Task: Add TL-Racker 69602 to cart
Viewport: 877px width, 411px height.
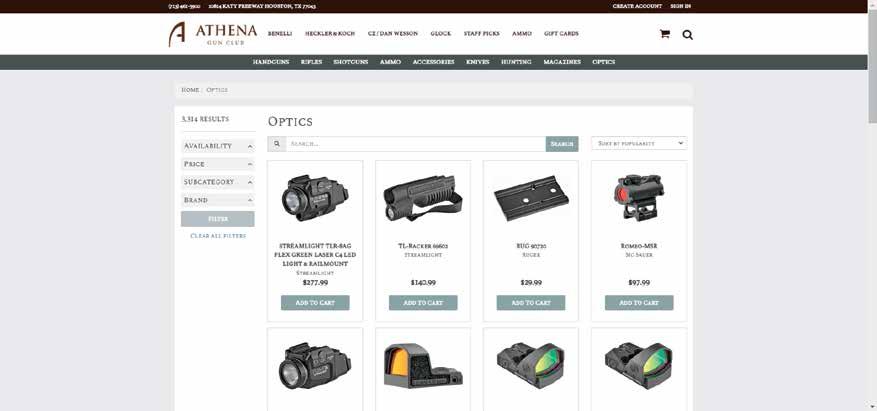Action: tap(423, 303)
